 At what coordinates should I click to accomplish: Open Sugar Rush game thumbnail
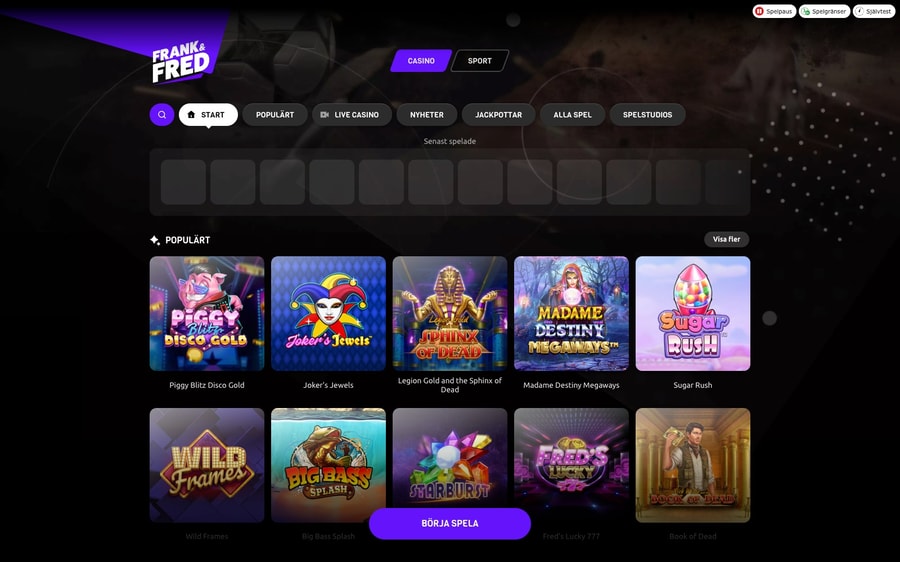click(693, 313)
